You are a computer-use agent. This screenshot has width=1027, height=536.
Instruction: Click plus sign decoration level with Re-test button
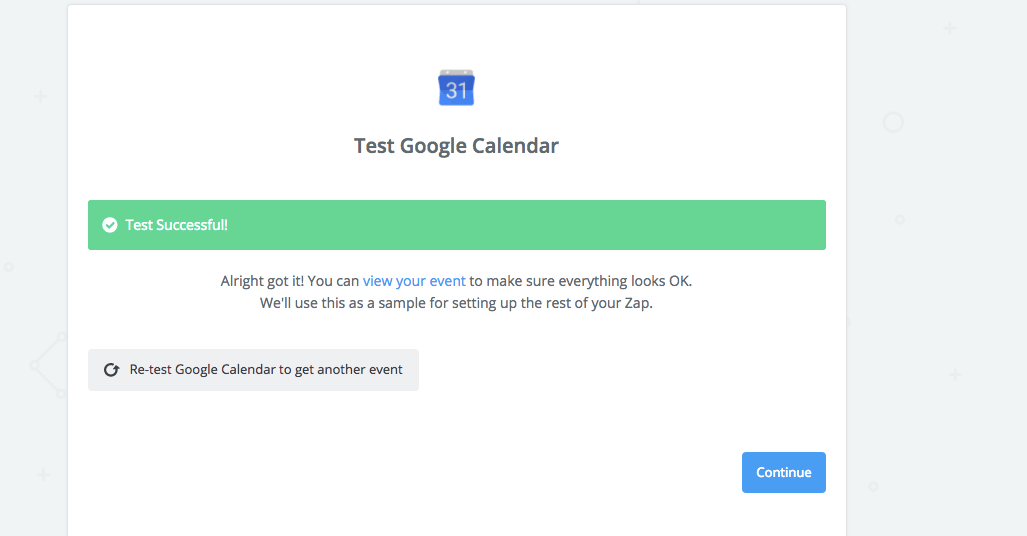pos(955,374)
